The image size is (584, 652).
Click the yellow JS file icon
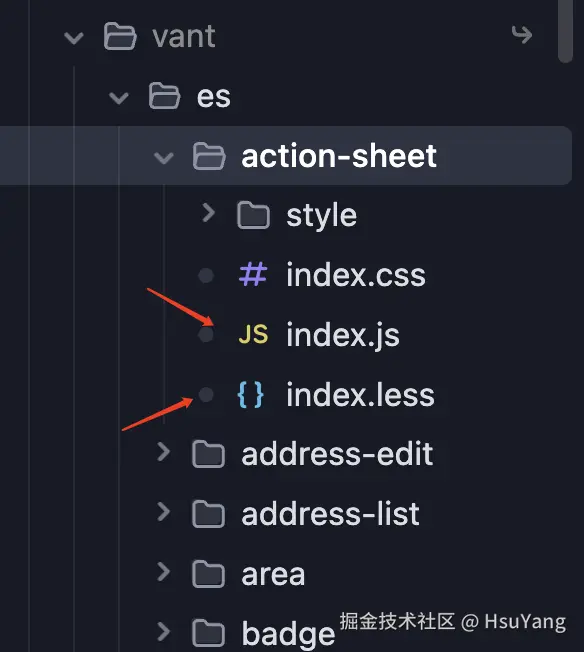[253, 335]
